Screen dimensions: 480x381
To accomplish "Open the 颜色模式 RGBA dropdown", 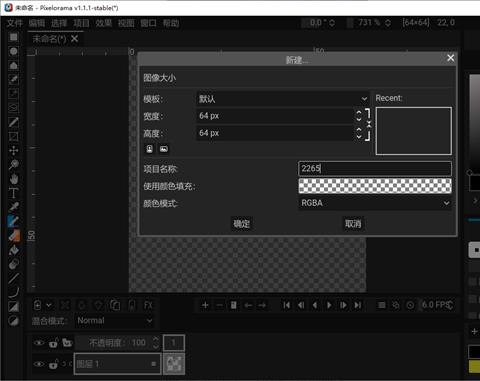I will [375, 203].
